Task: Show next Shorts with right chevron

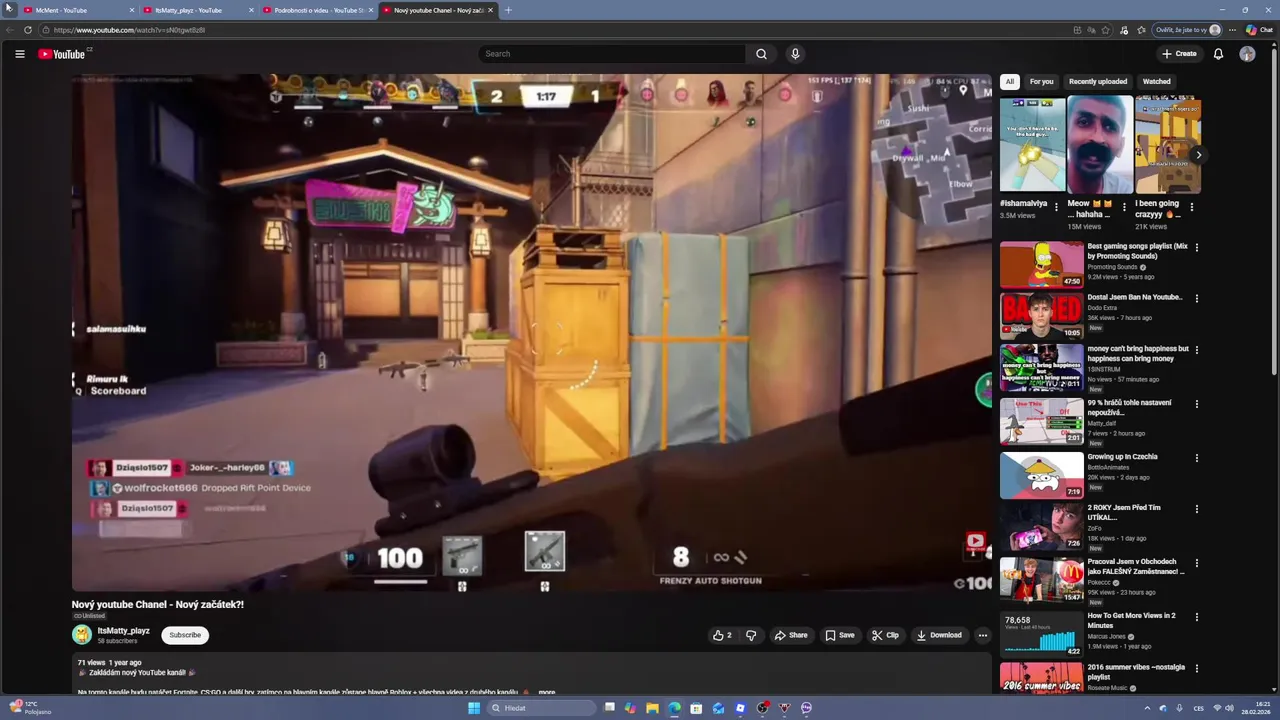Action: (x=1198, y=155)
